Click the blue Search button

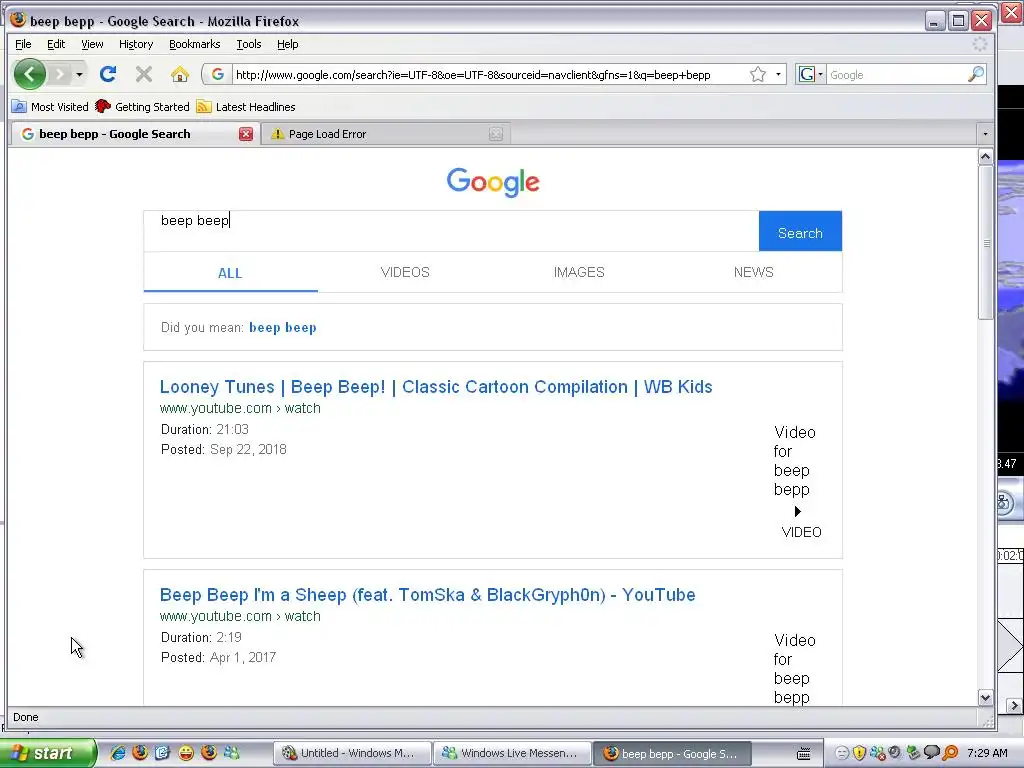800,231
